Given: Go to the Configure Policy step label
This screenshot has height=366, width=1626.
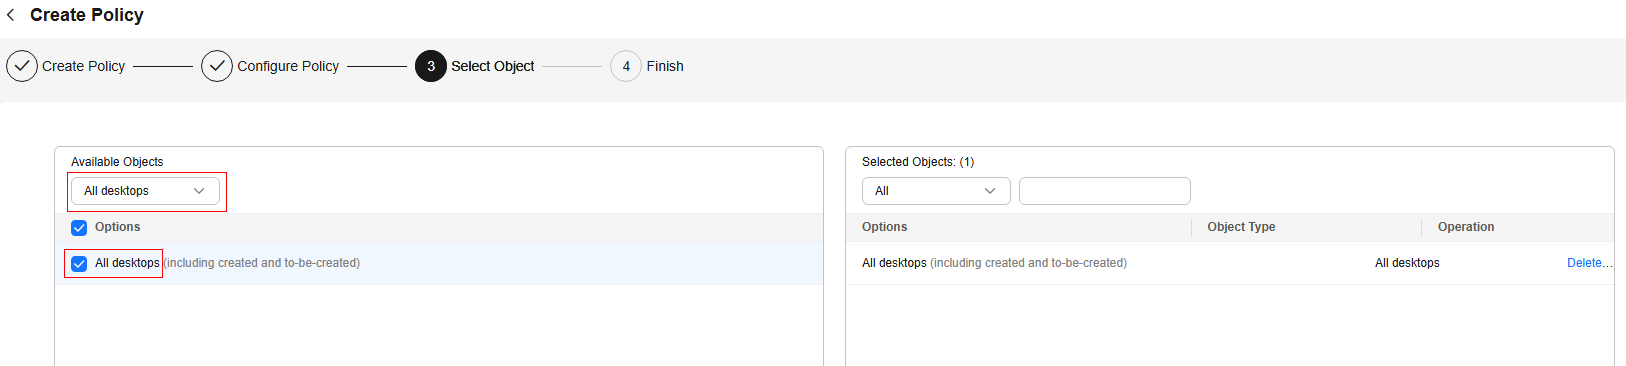Looking at the screenshot, I should pos(288,66).
